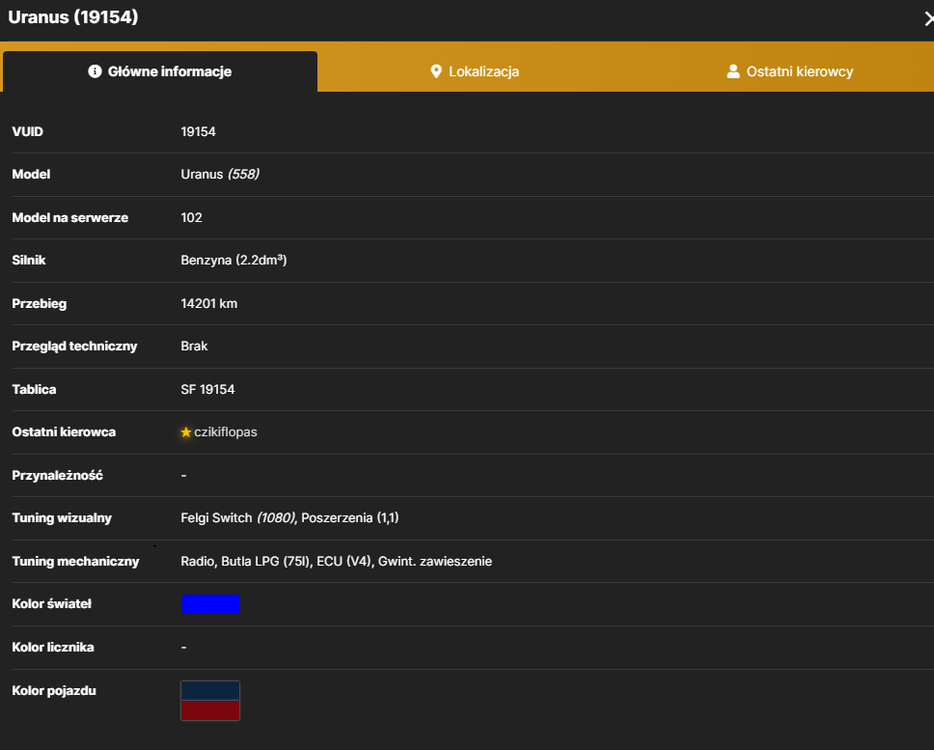Click the map pin icon on Lokalizacja tab

436,71
